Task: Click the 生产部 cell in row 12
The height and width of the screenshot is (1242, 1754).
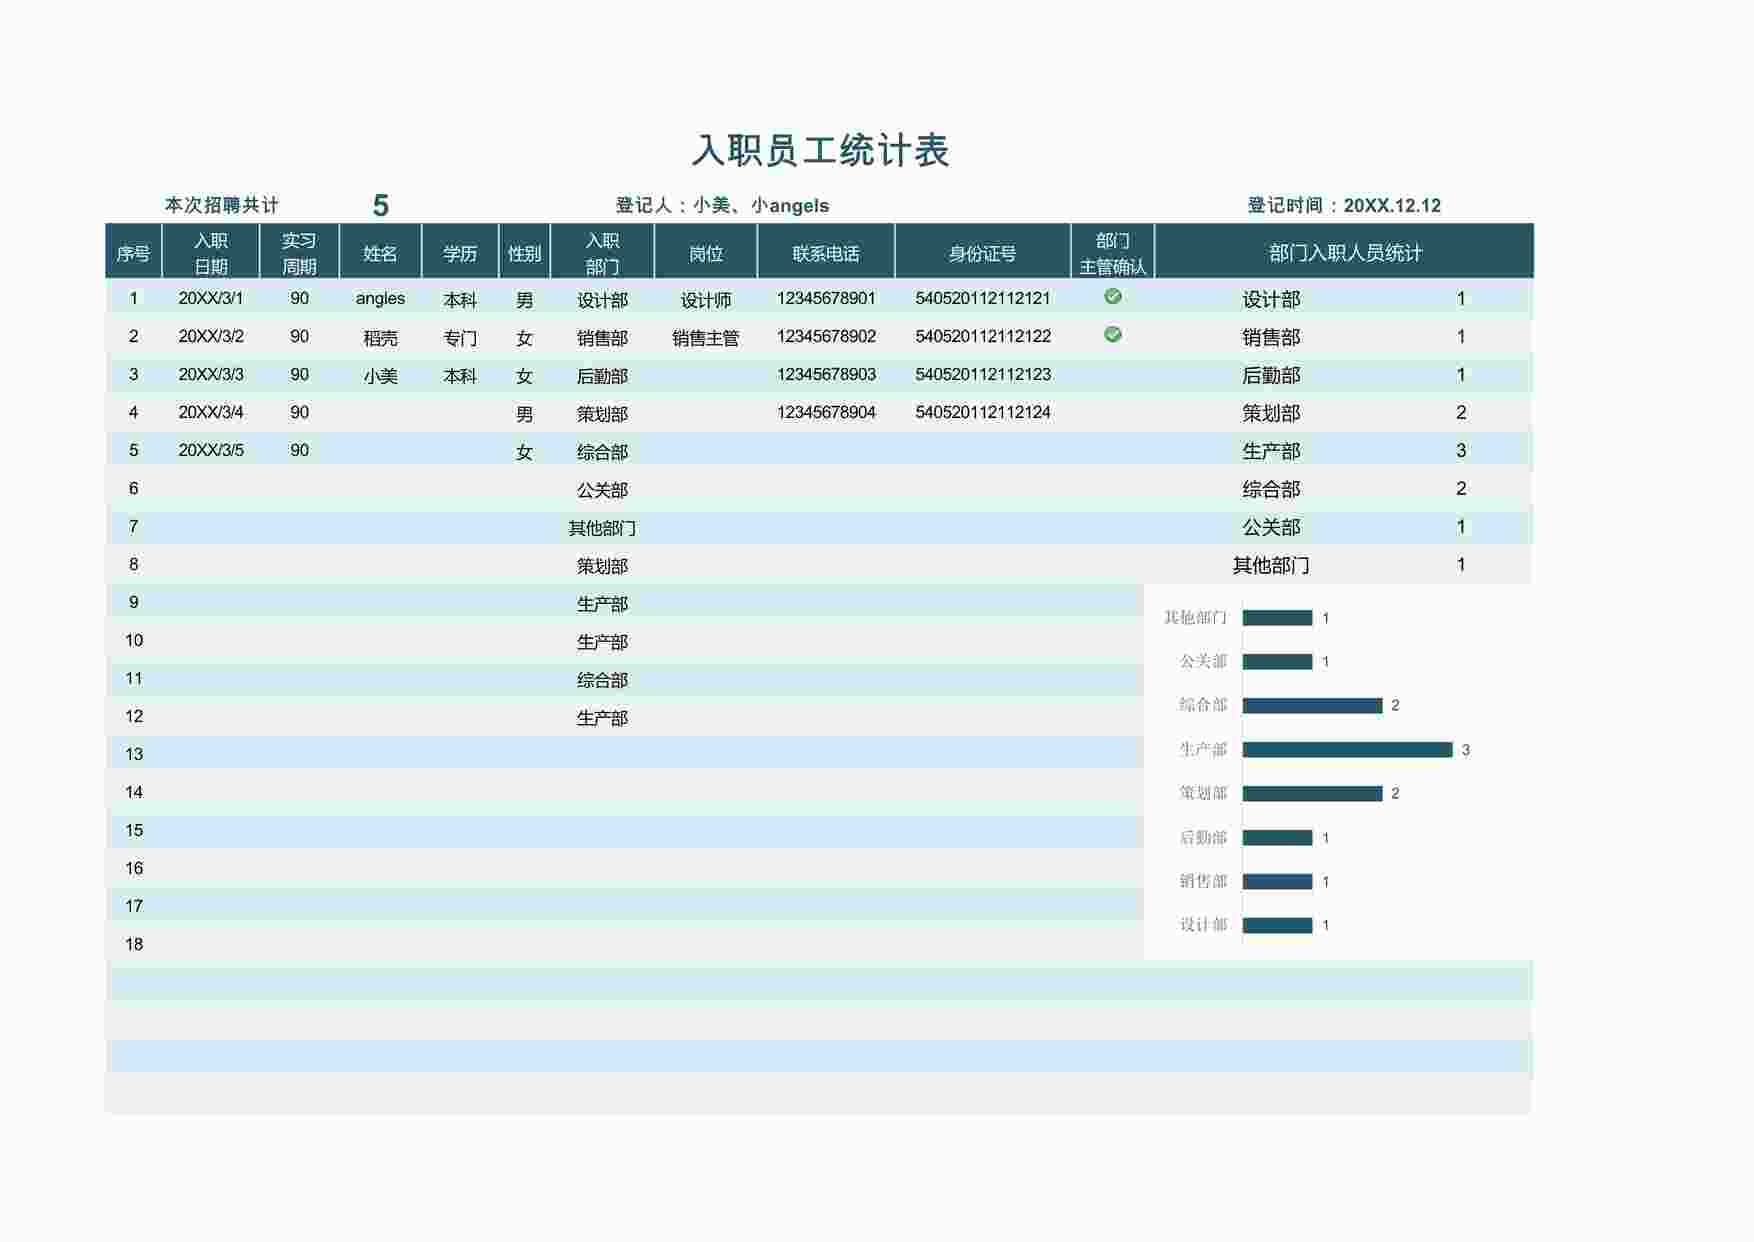Action: click(602, 718)
